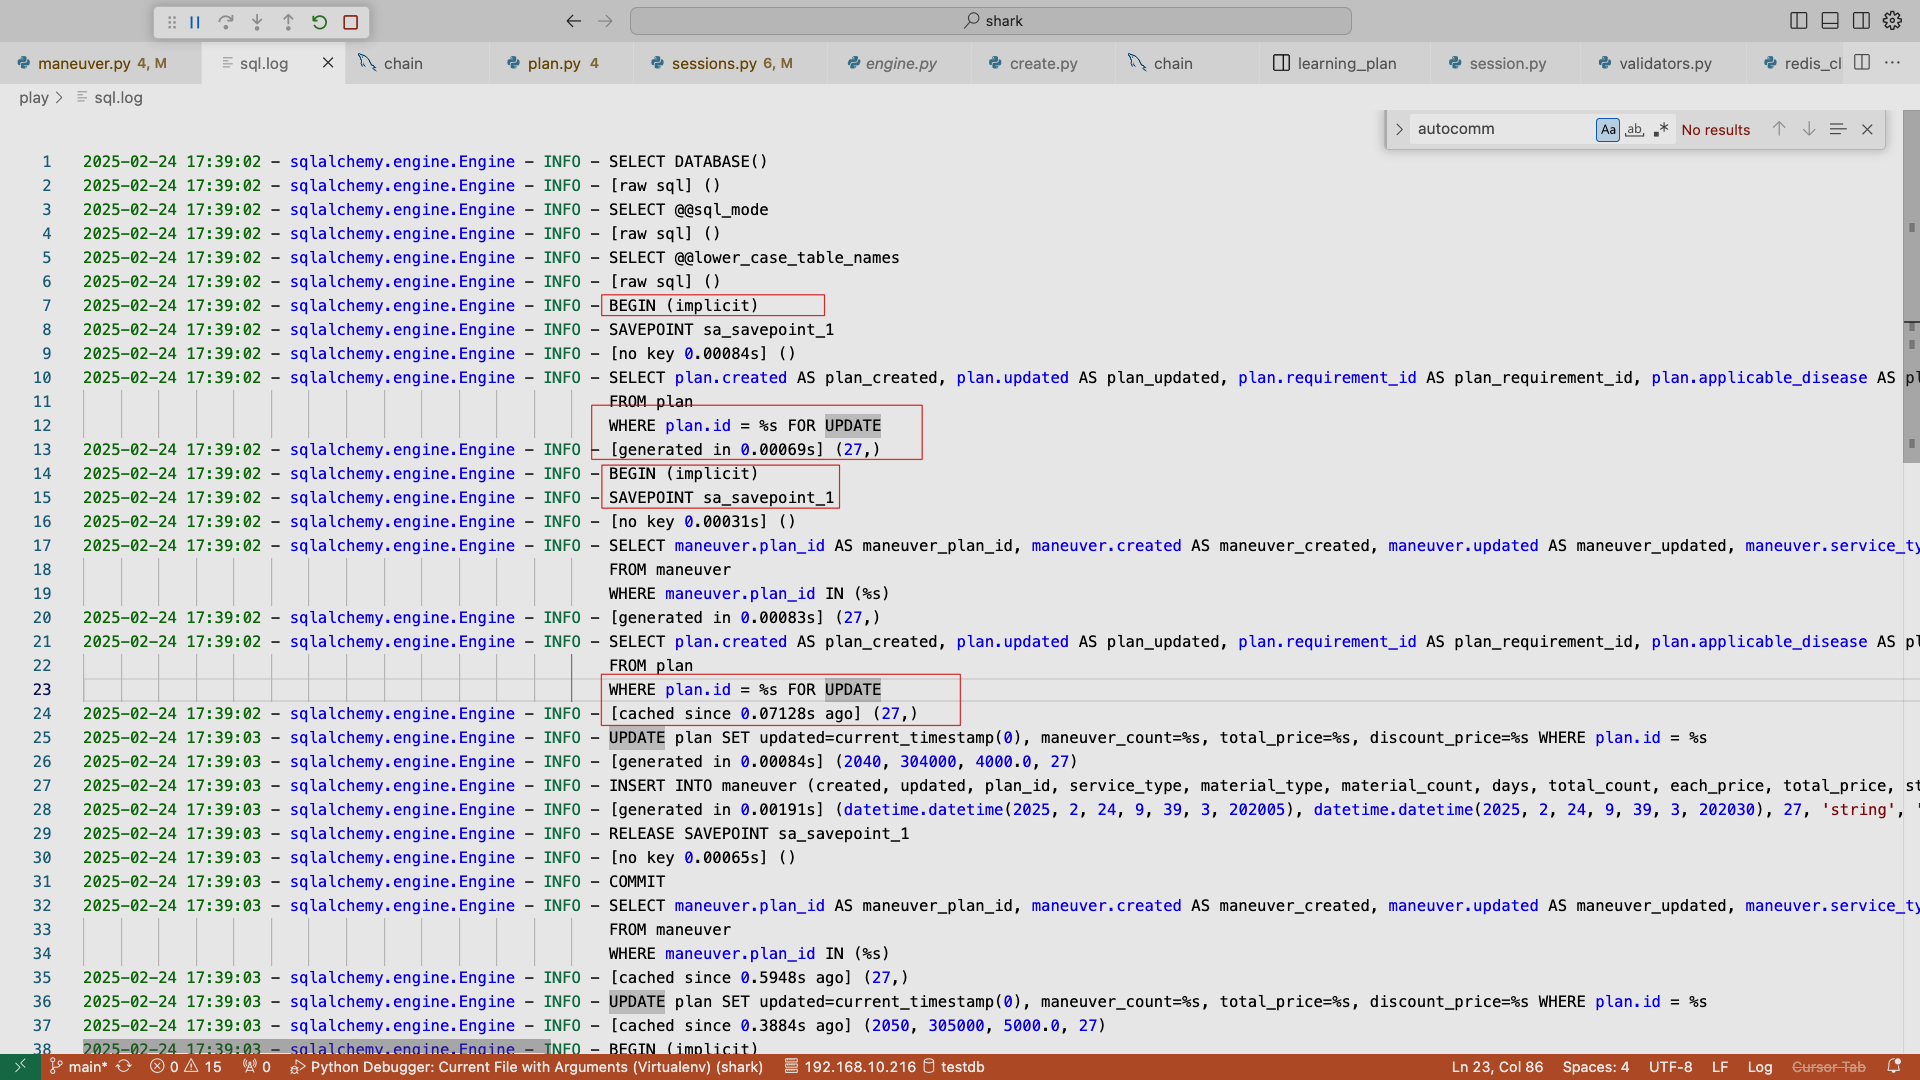
Task: Click the 'play' breadcrumb folder
Action: tap(34, 97)
